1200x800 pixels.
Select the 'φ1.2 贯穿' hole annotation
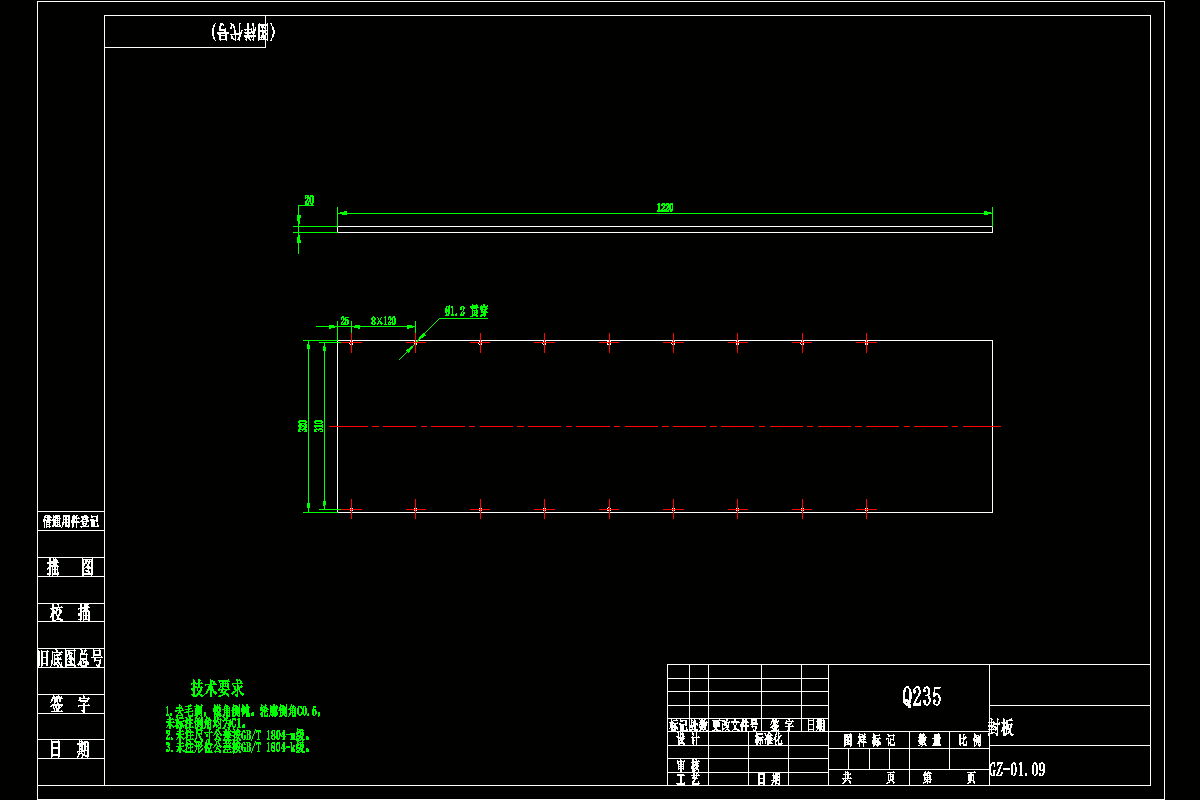point(466,311)
